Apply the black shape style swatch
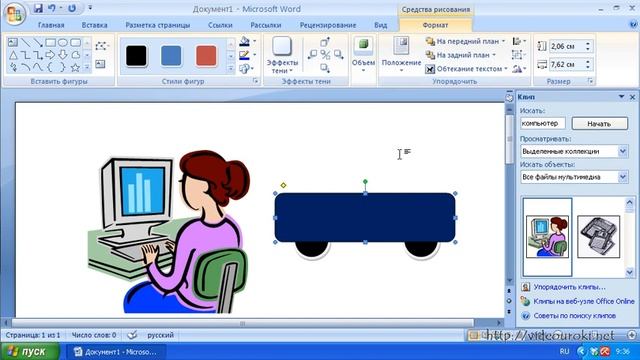 pos(136,56)
